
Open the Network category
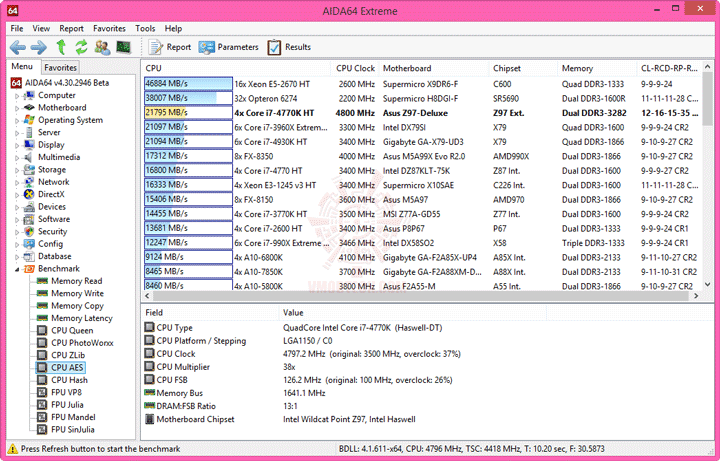pyautogui.click(x=54, y=182)
